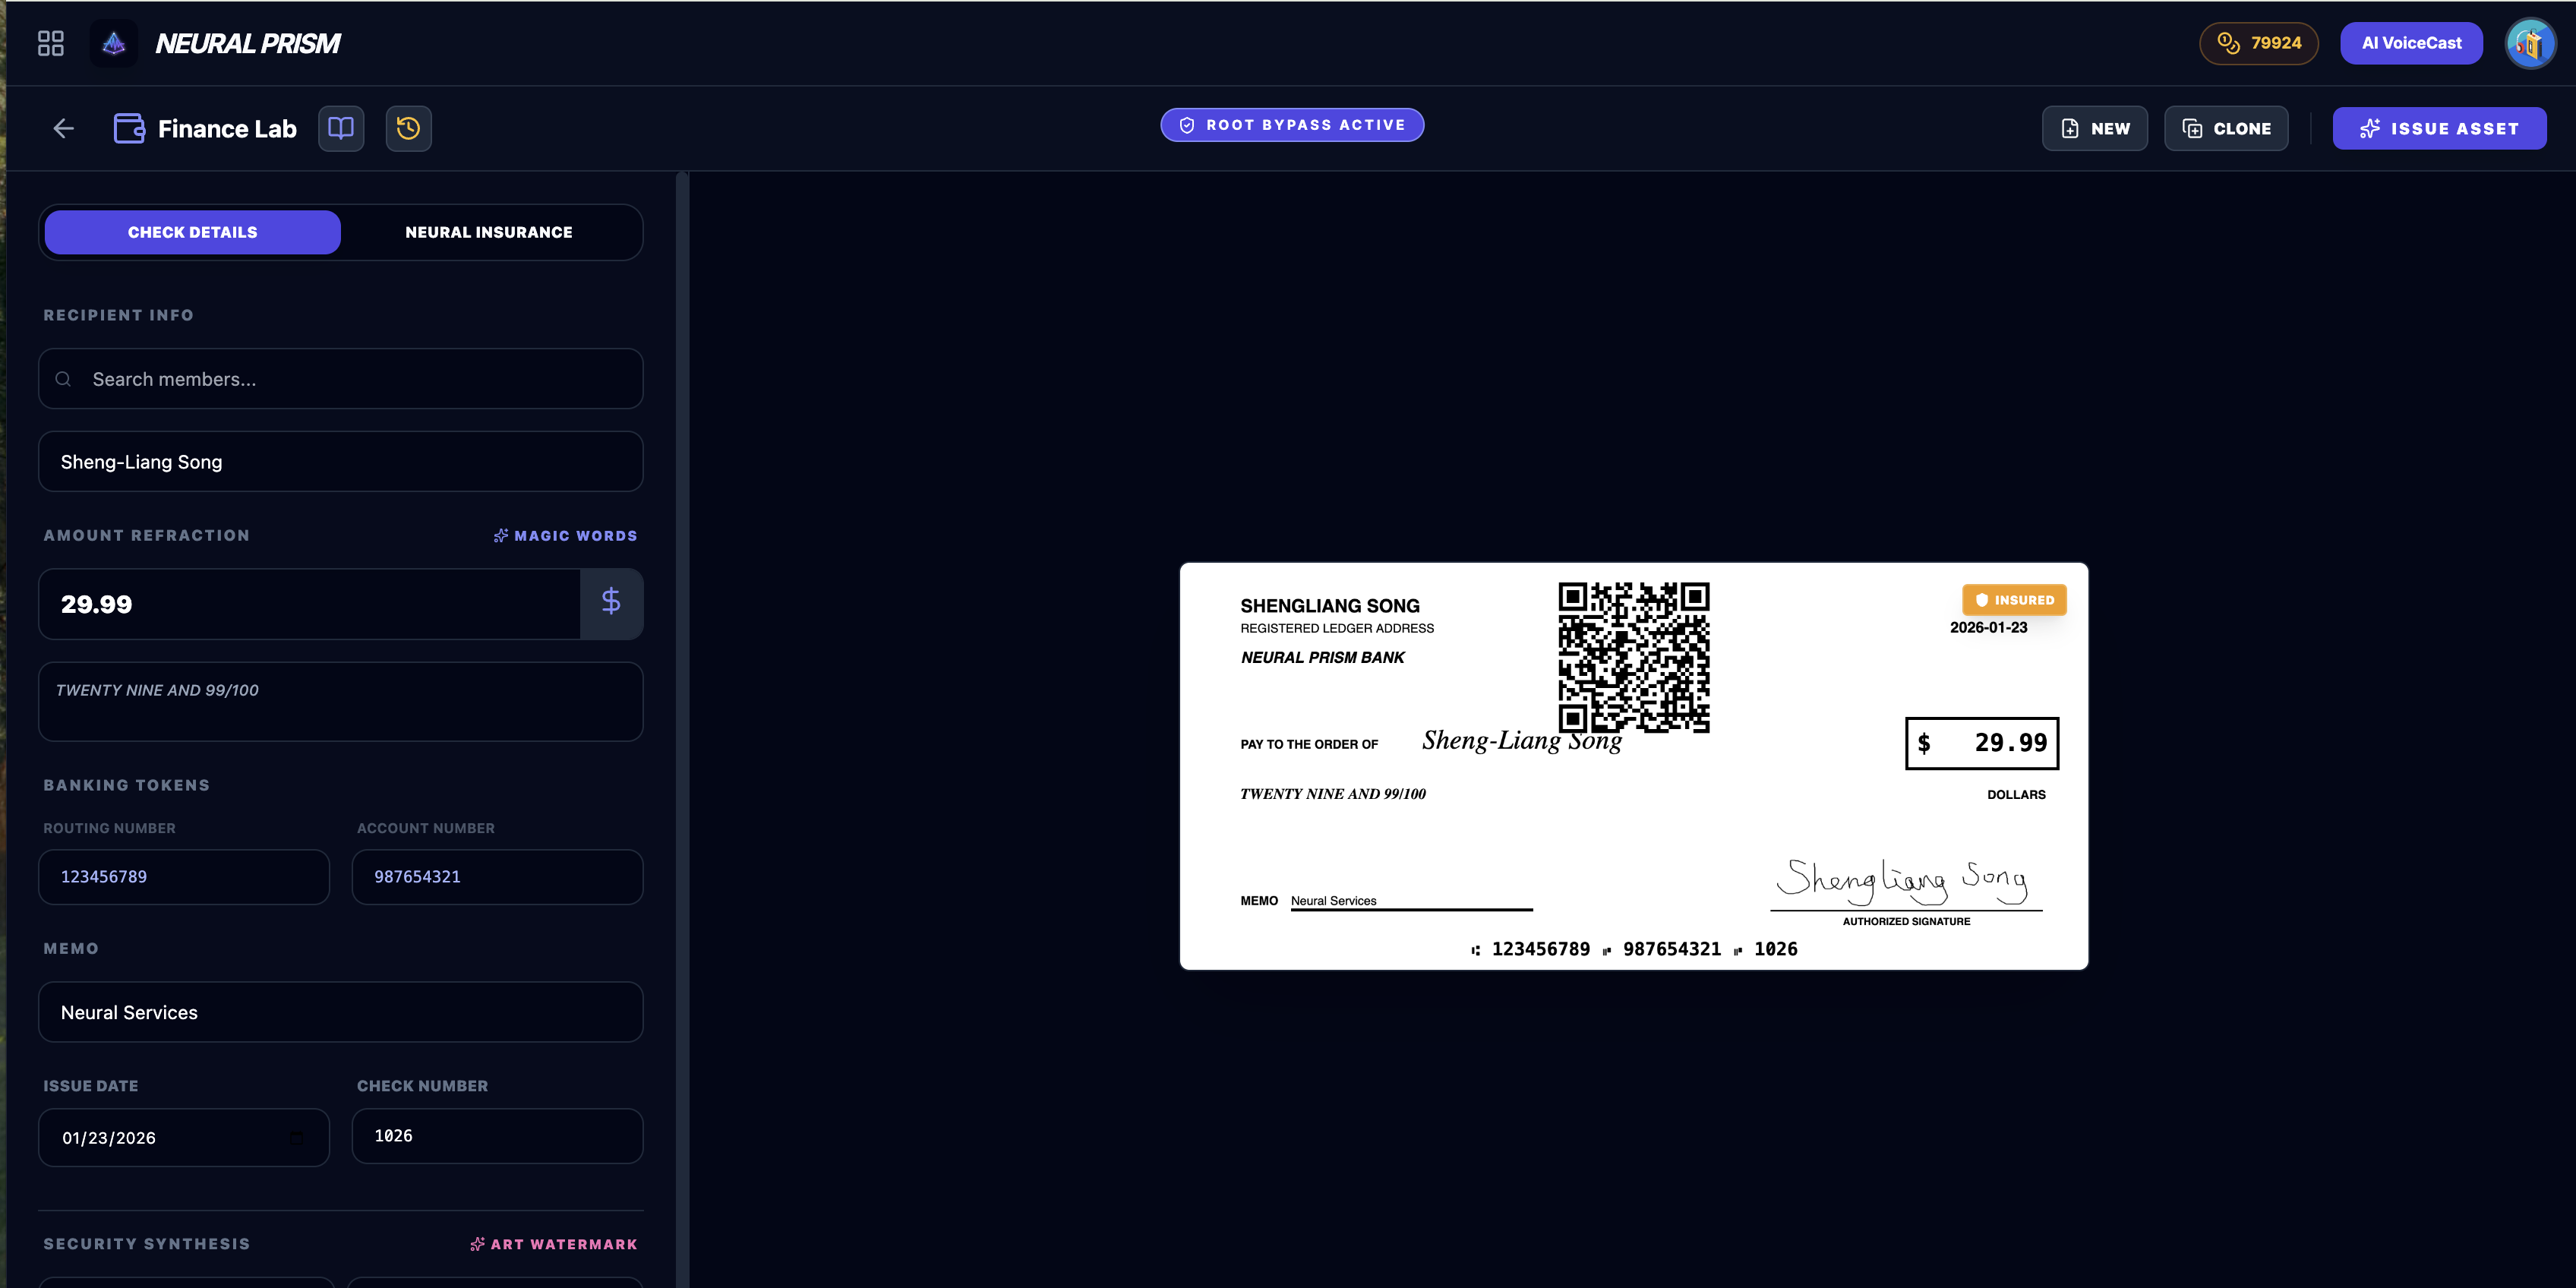Click the 79924 coin balance badge
The height and width of the screenshot is (1288, 2576).
click(x=2259, y=43)
